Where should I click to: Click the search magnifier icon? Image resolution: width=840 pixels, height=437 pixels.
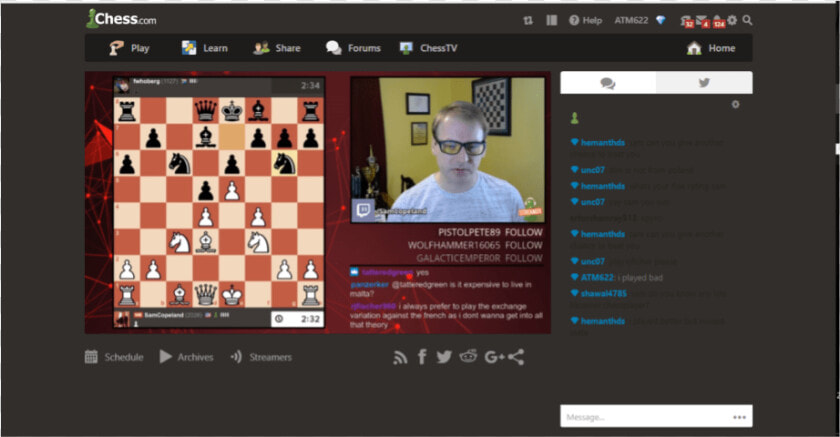point(747,20)
